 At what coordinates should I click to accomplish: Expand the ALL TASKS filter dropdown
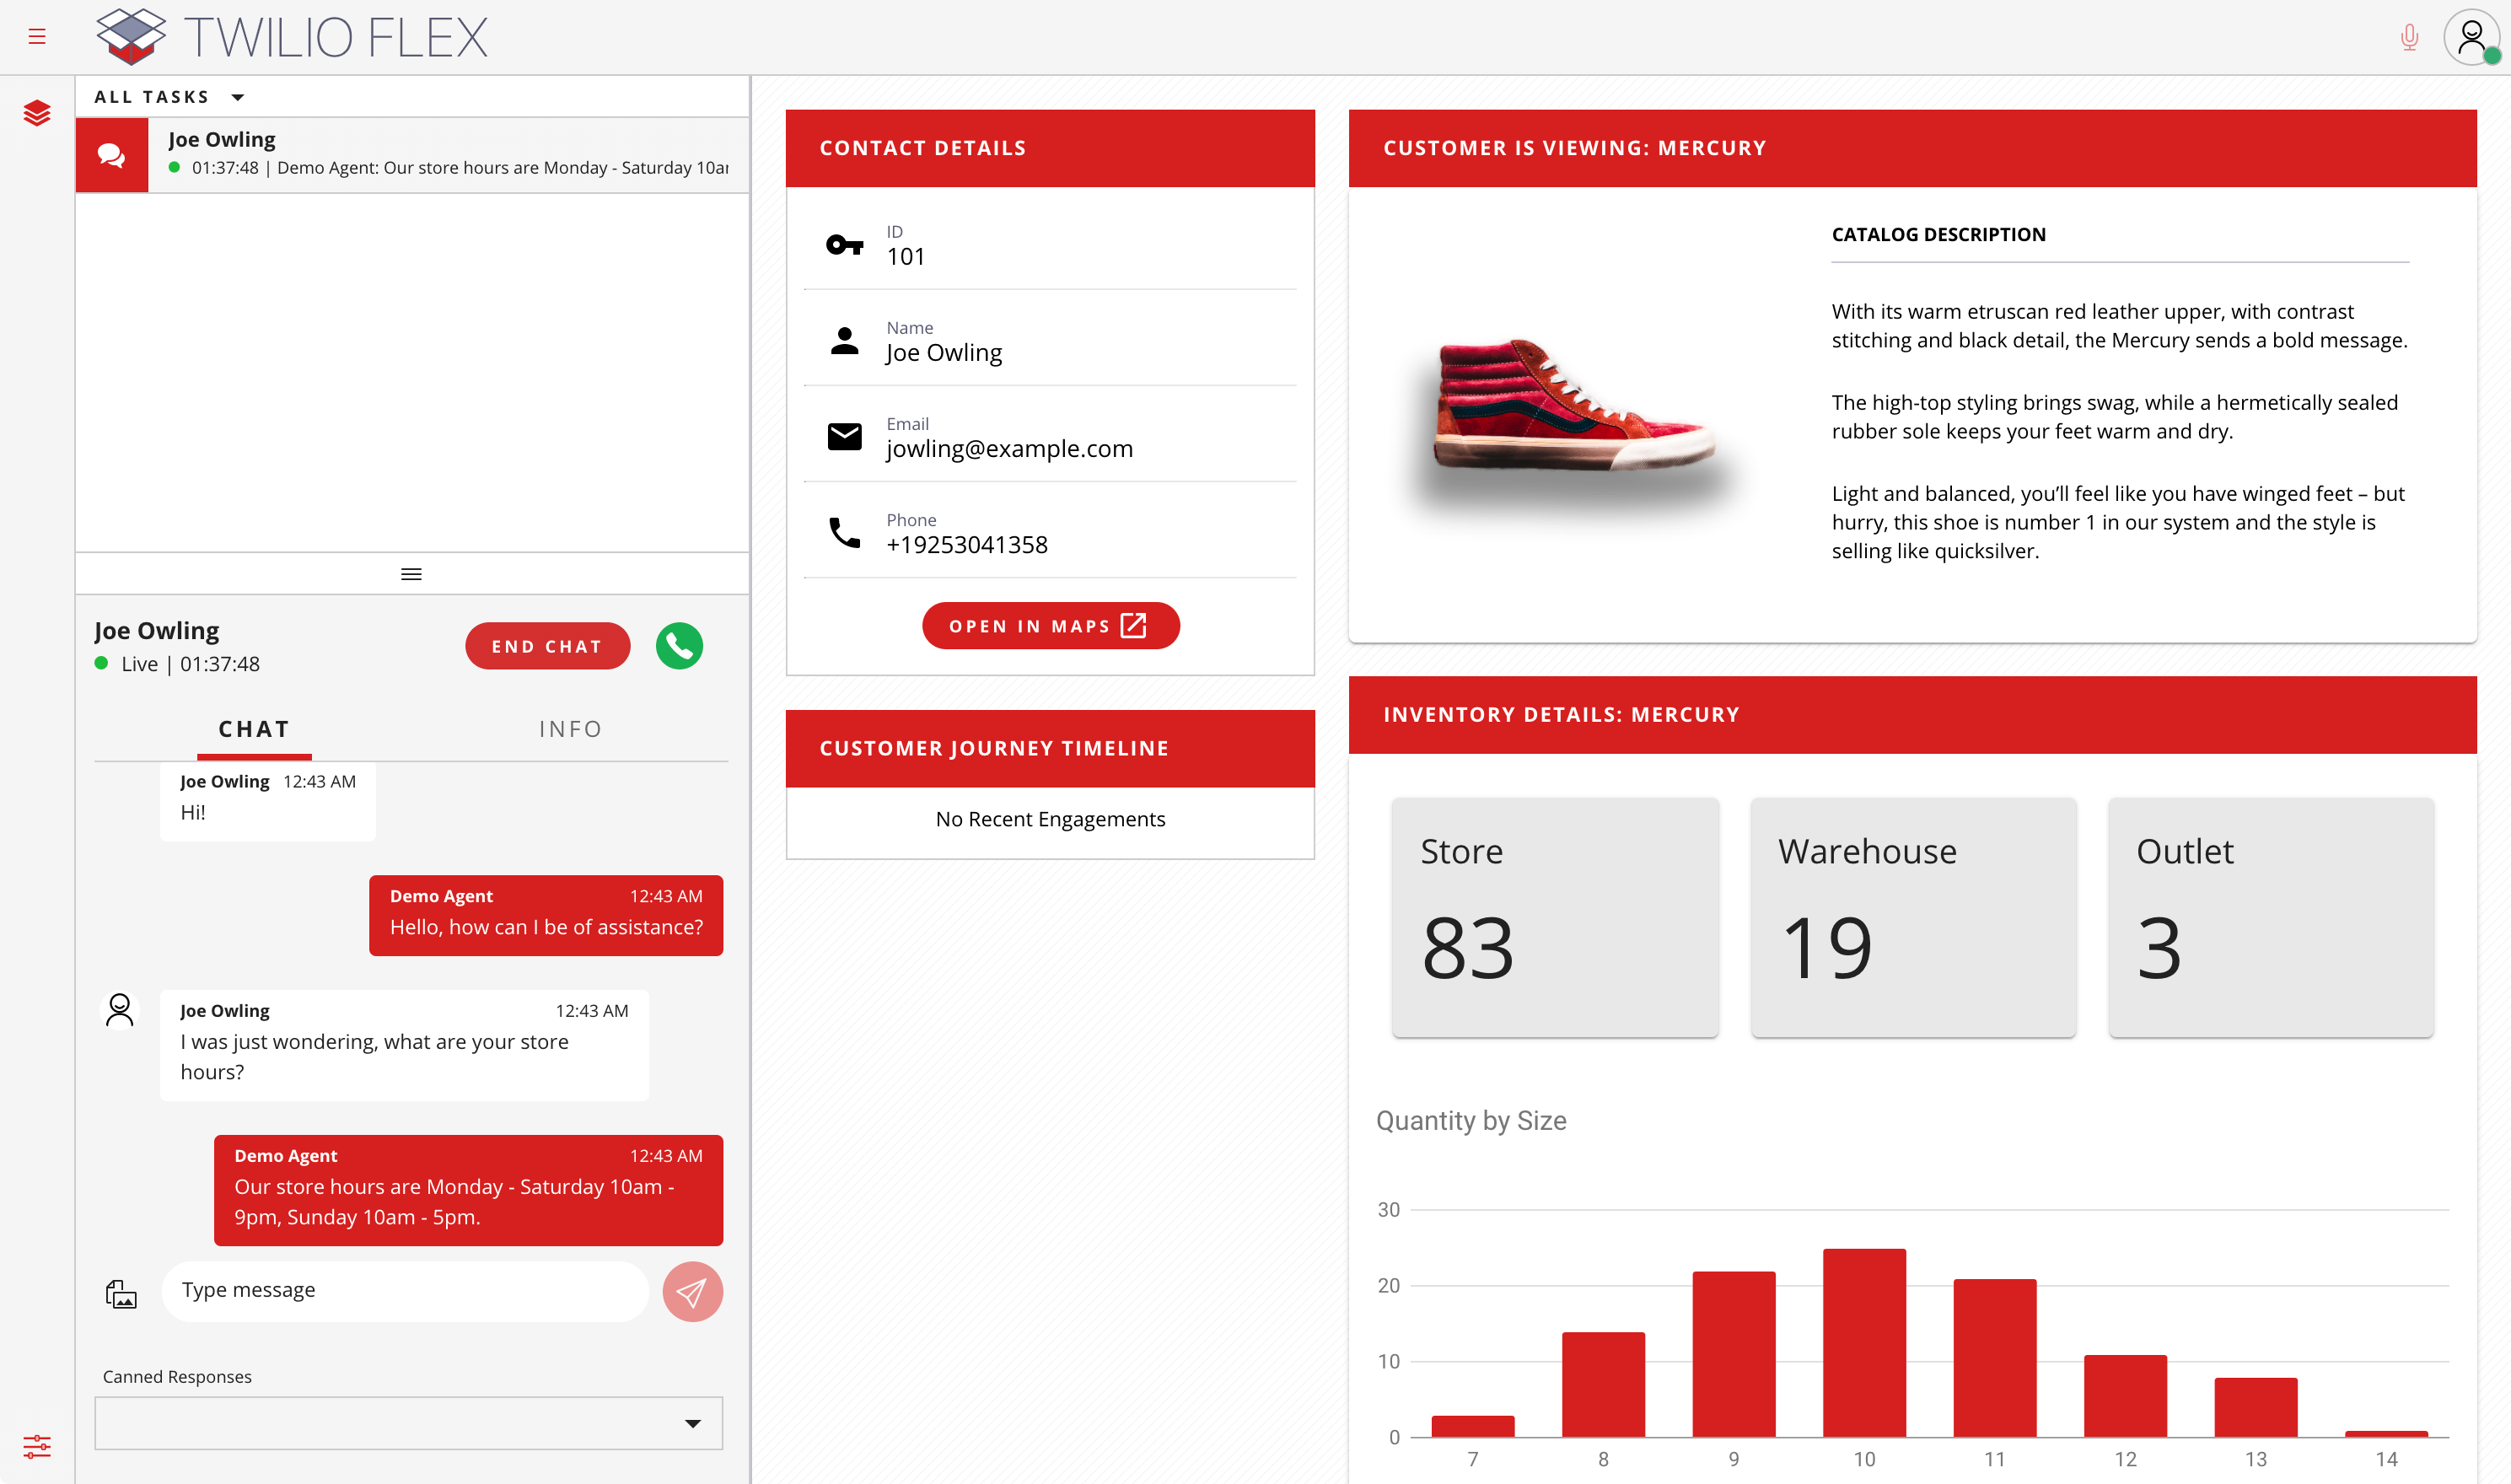(x=170, y=97)
